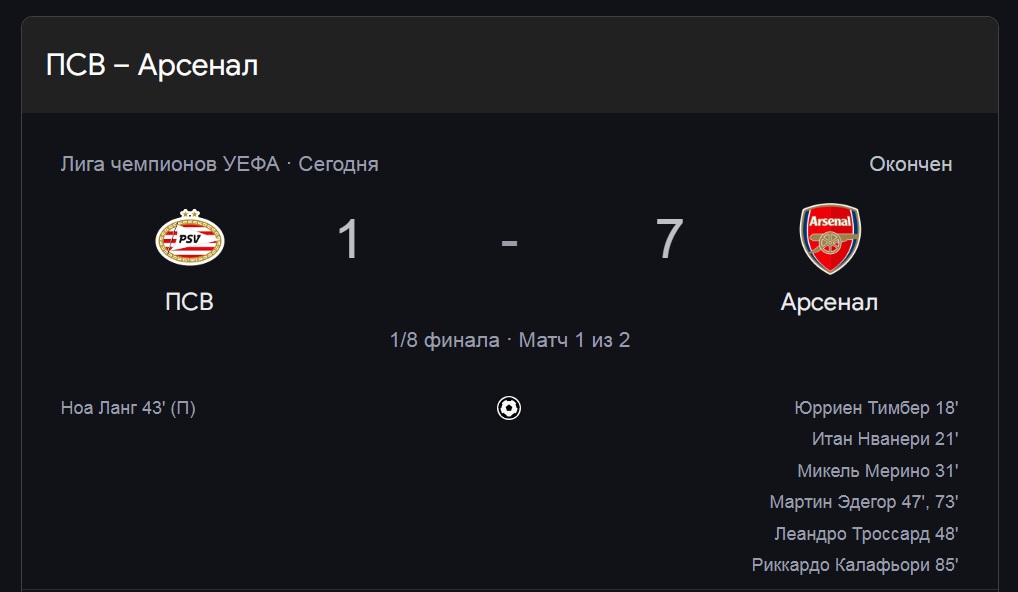
Task: Select the Лига чемпионов УЕФА label
Action: (x=170, y=164)
